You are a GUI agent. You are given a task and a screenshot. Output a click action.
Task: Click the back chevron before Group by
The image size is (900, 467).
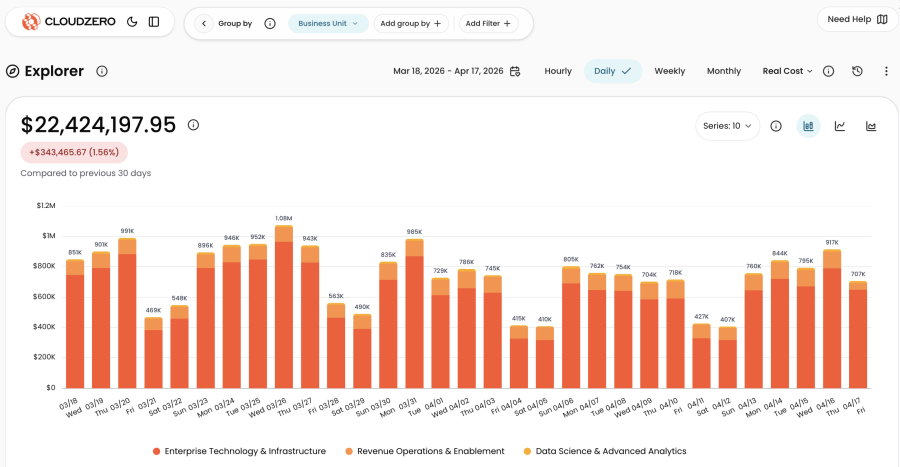204,24
